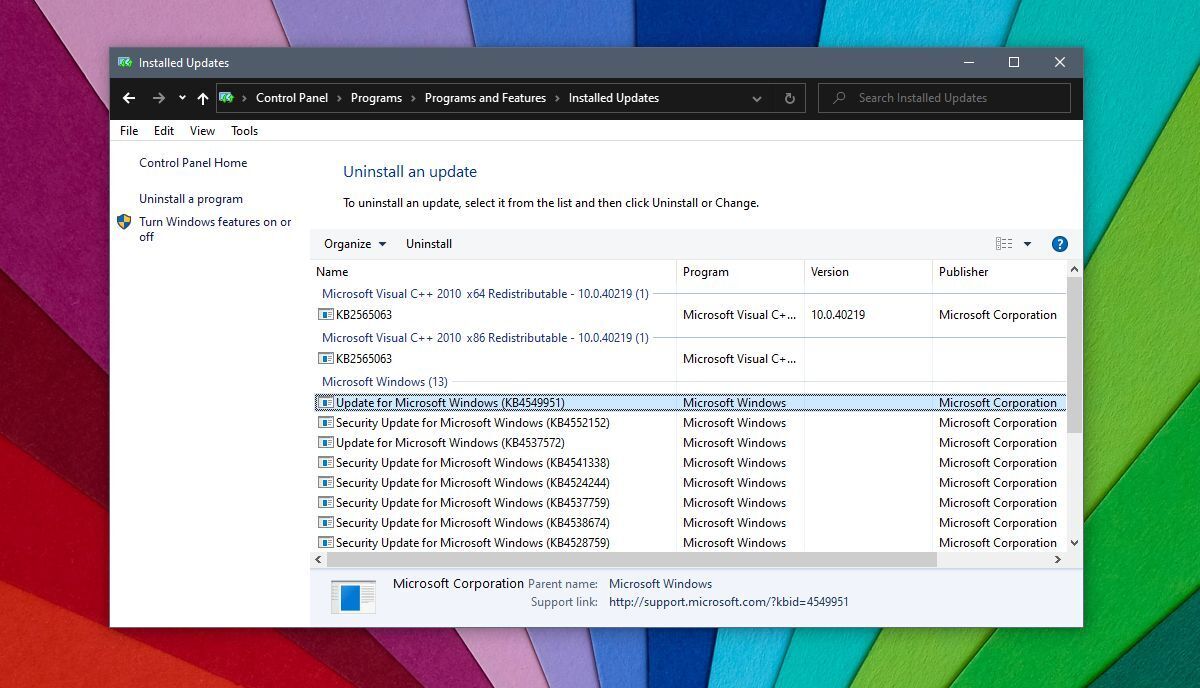Refresh the Installed Updates list
This screenshot has width=1200, height=688.
[789, 98]
